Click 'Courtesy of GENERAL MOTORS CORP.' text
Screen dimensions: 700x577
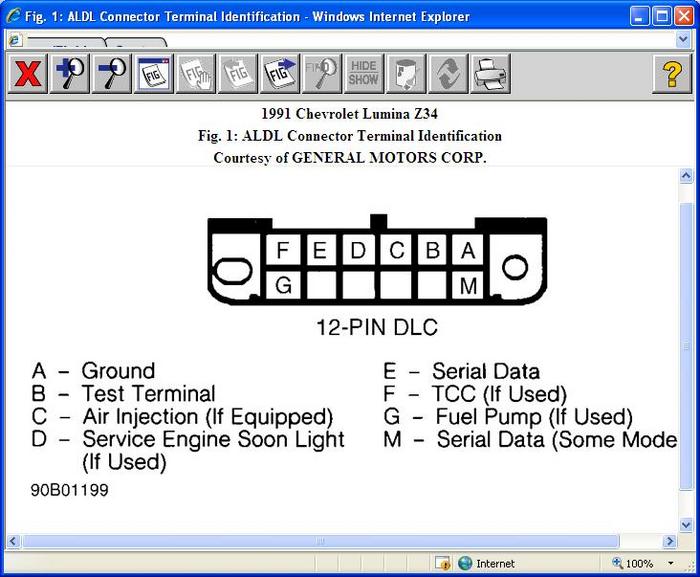tap(350, 158)
